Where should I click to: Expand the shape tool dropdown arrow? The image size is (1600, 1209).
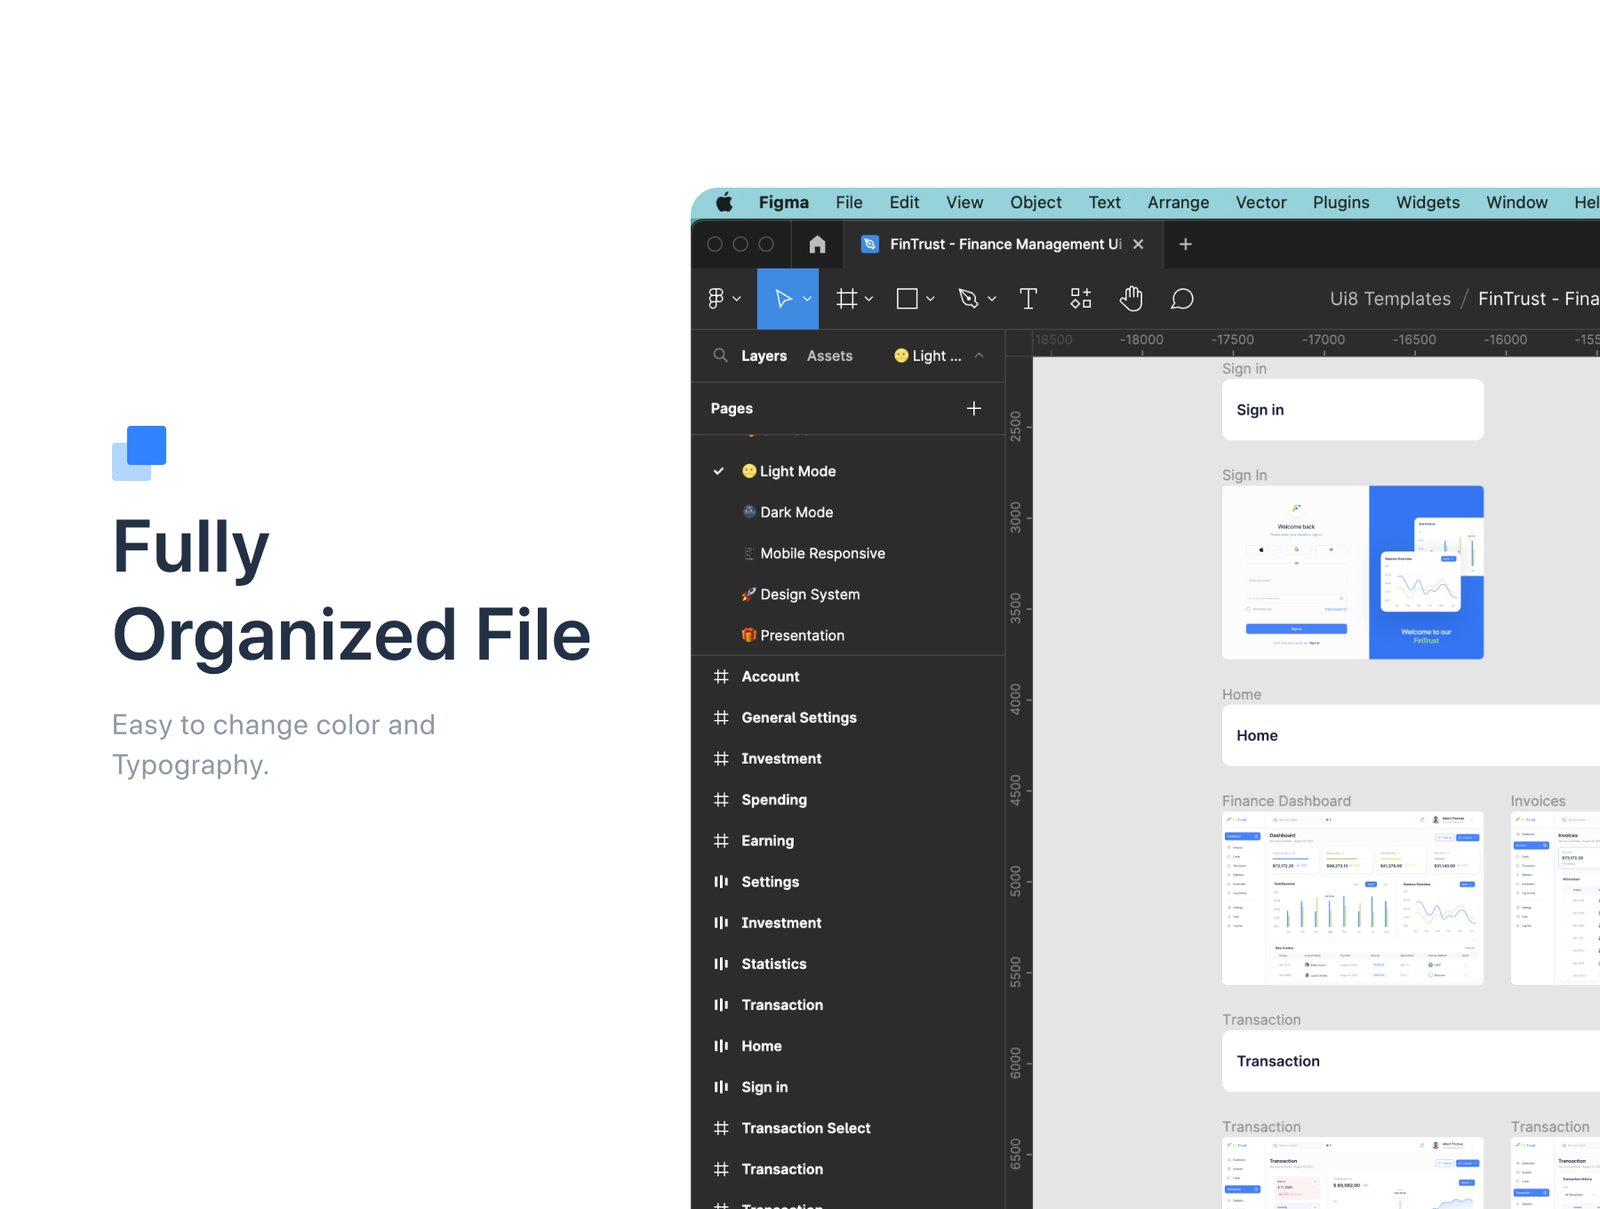pyautogui.click(x=931, y=299)
